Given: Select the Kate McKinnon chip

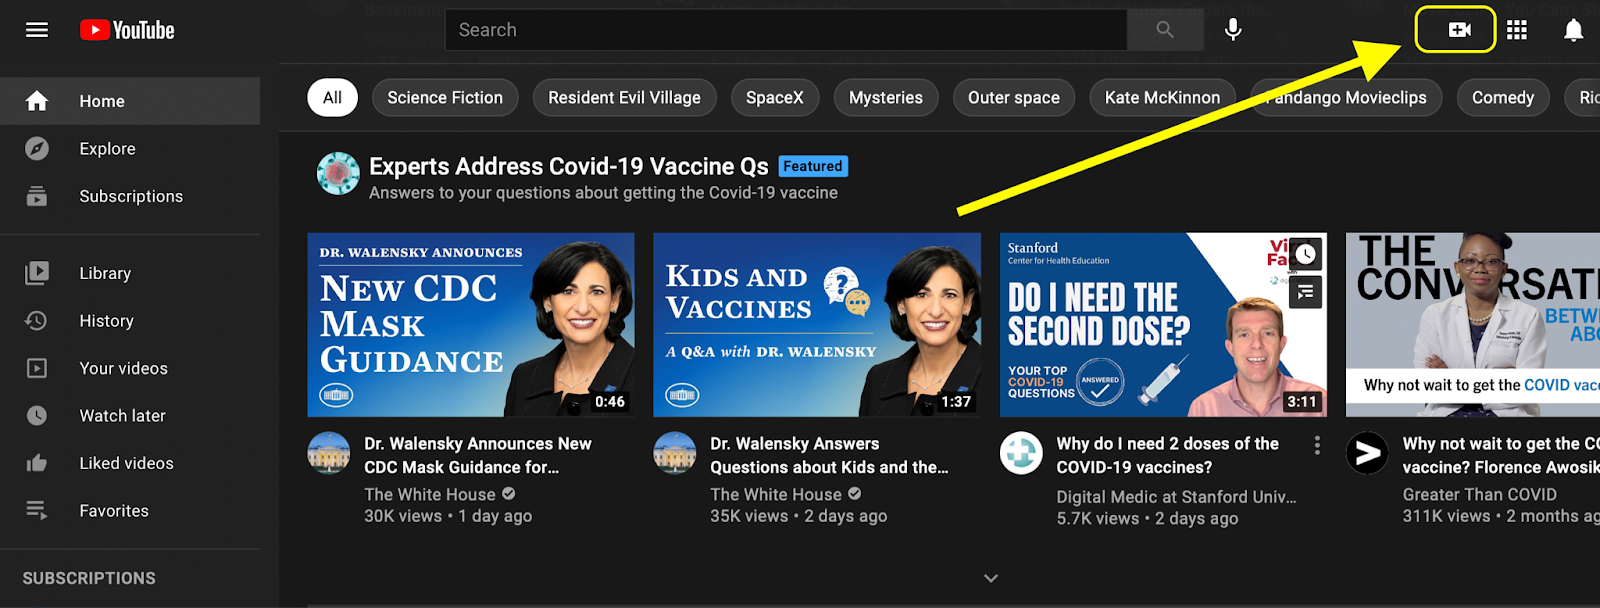Looking at the screenshot, I should (1162, 98).
